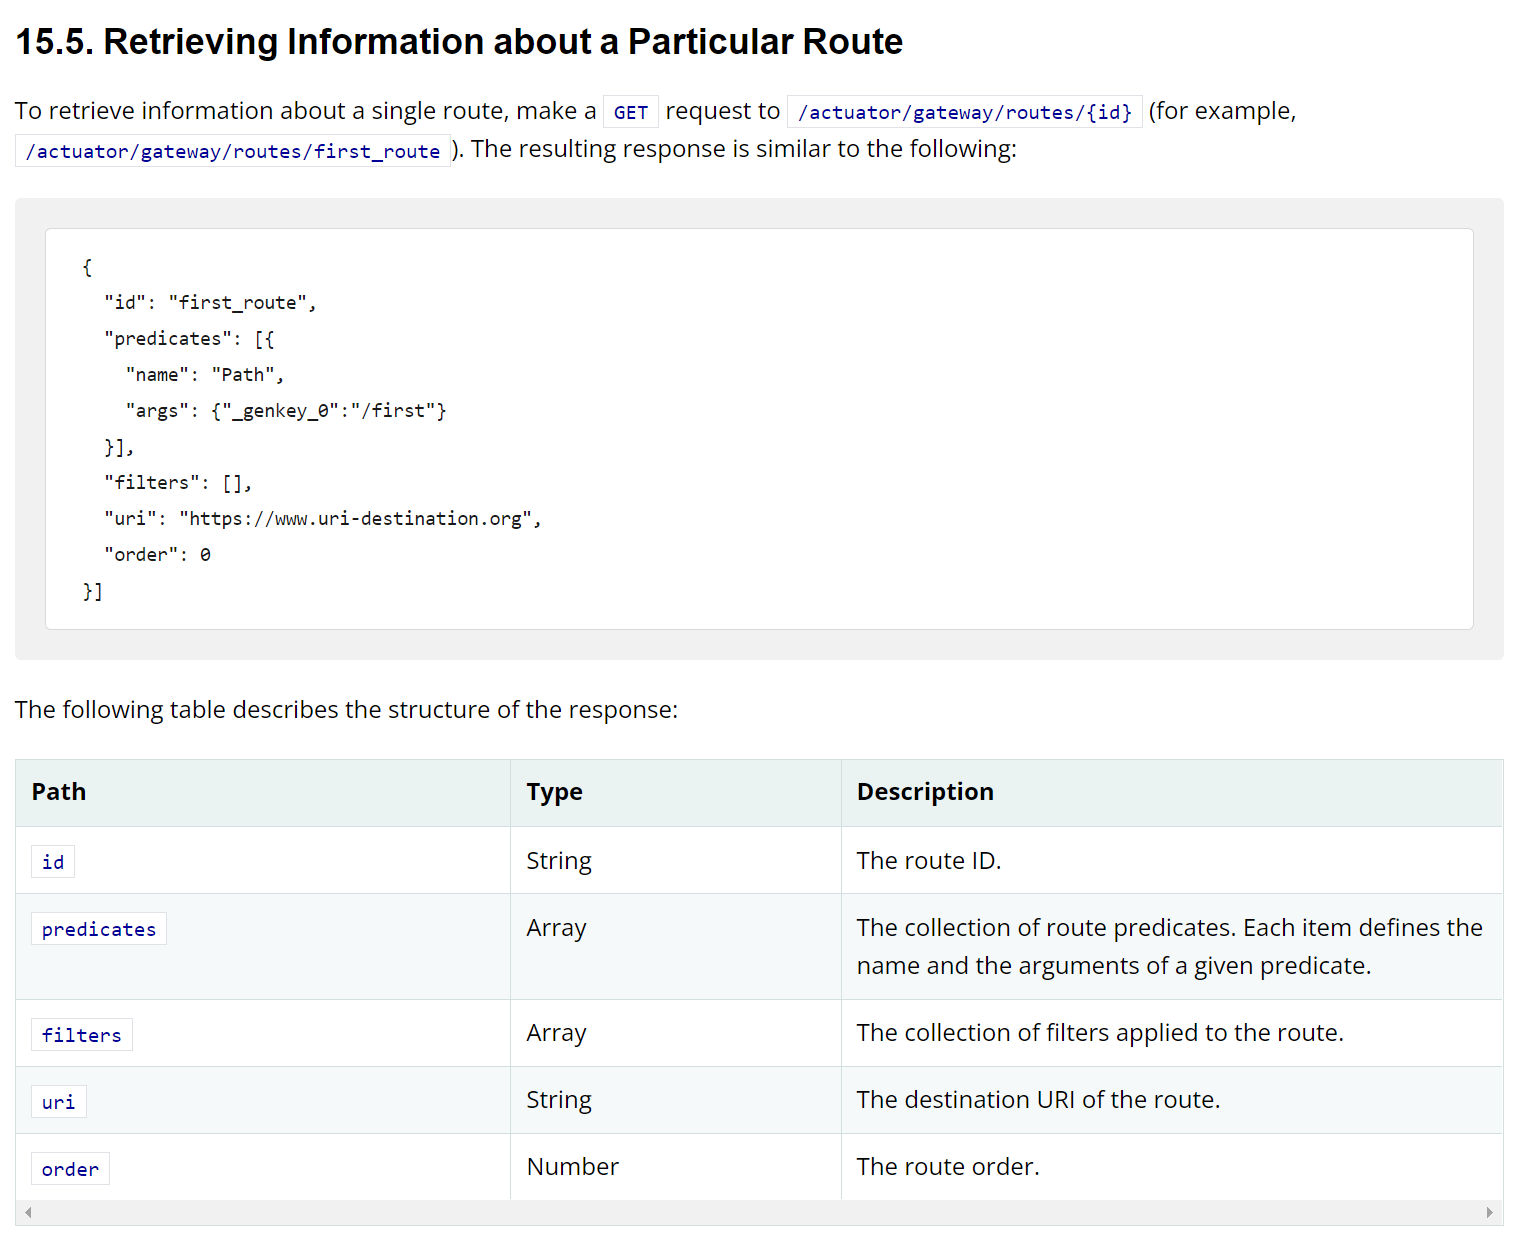The image size is (1518, 1243).
Task: Click the uri code cell in the table
Action: pos(58,1102)
